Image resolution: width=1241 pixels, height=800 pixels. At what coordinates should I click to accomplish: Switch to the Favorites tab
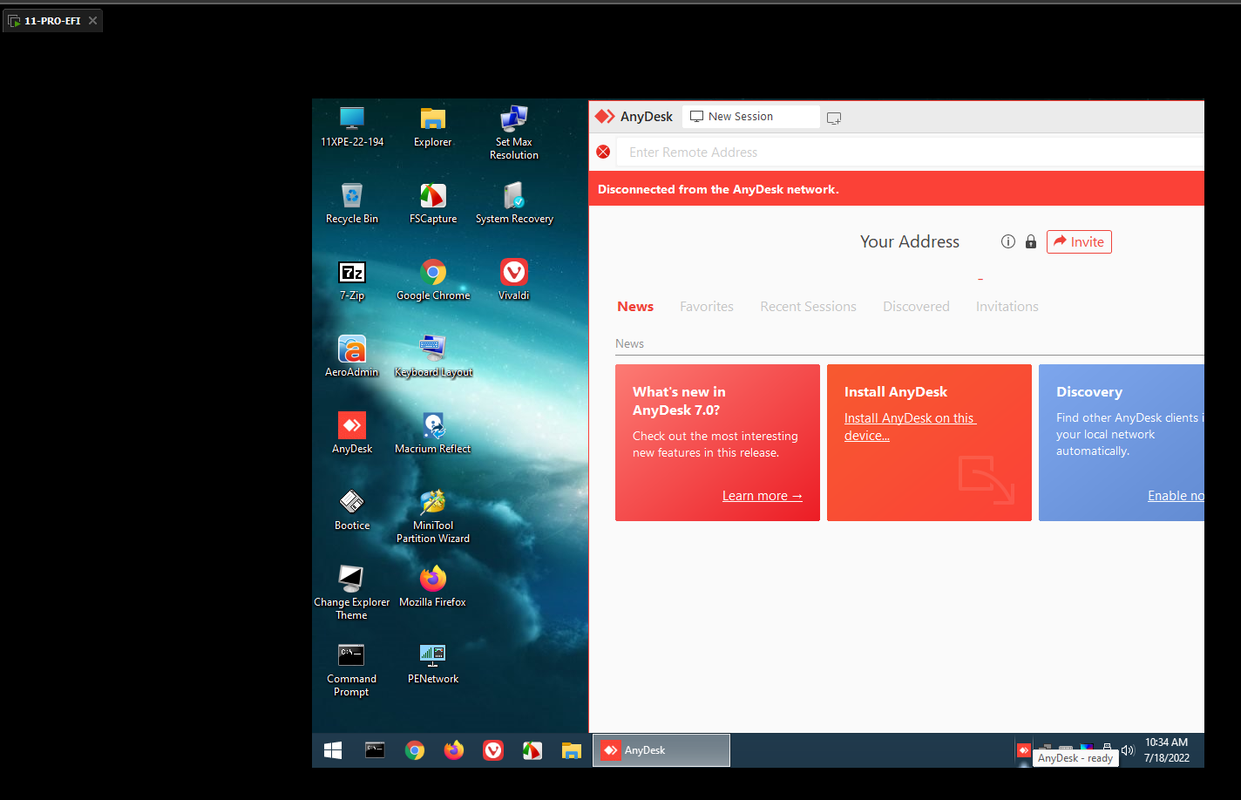(707, 307)
